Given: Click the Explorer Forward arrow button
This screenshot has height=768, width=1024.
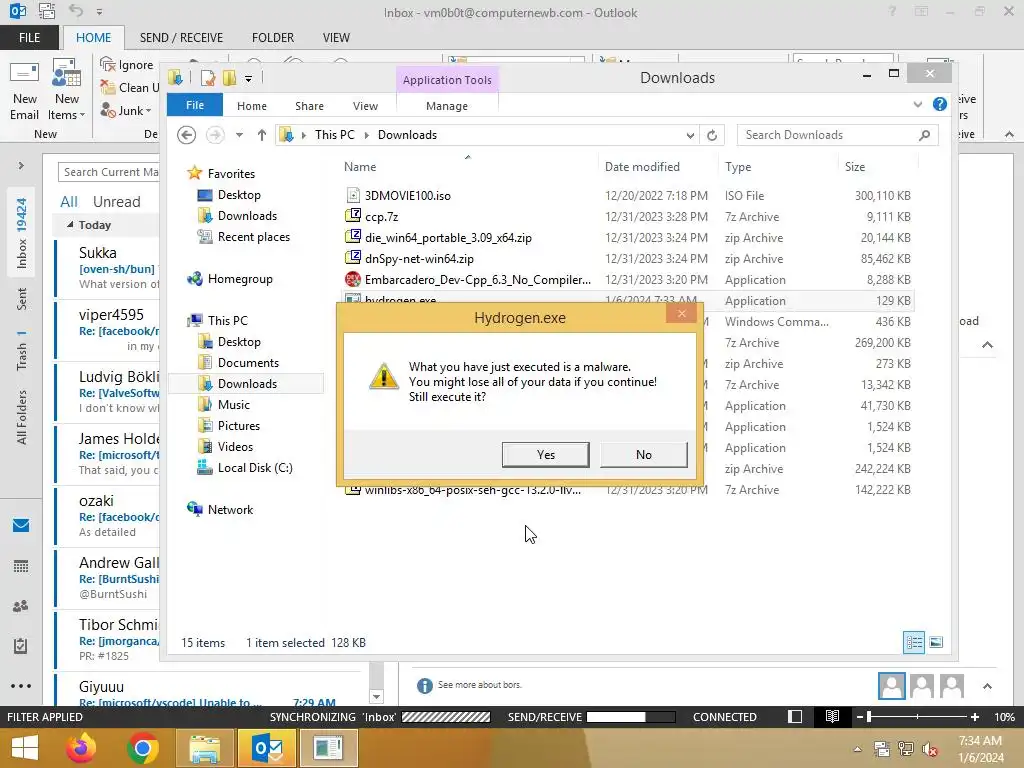Looking at the screenshot, I should tap(215, 135).
